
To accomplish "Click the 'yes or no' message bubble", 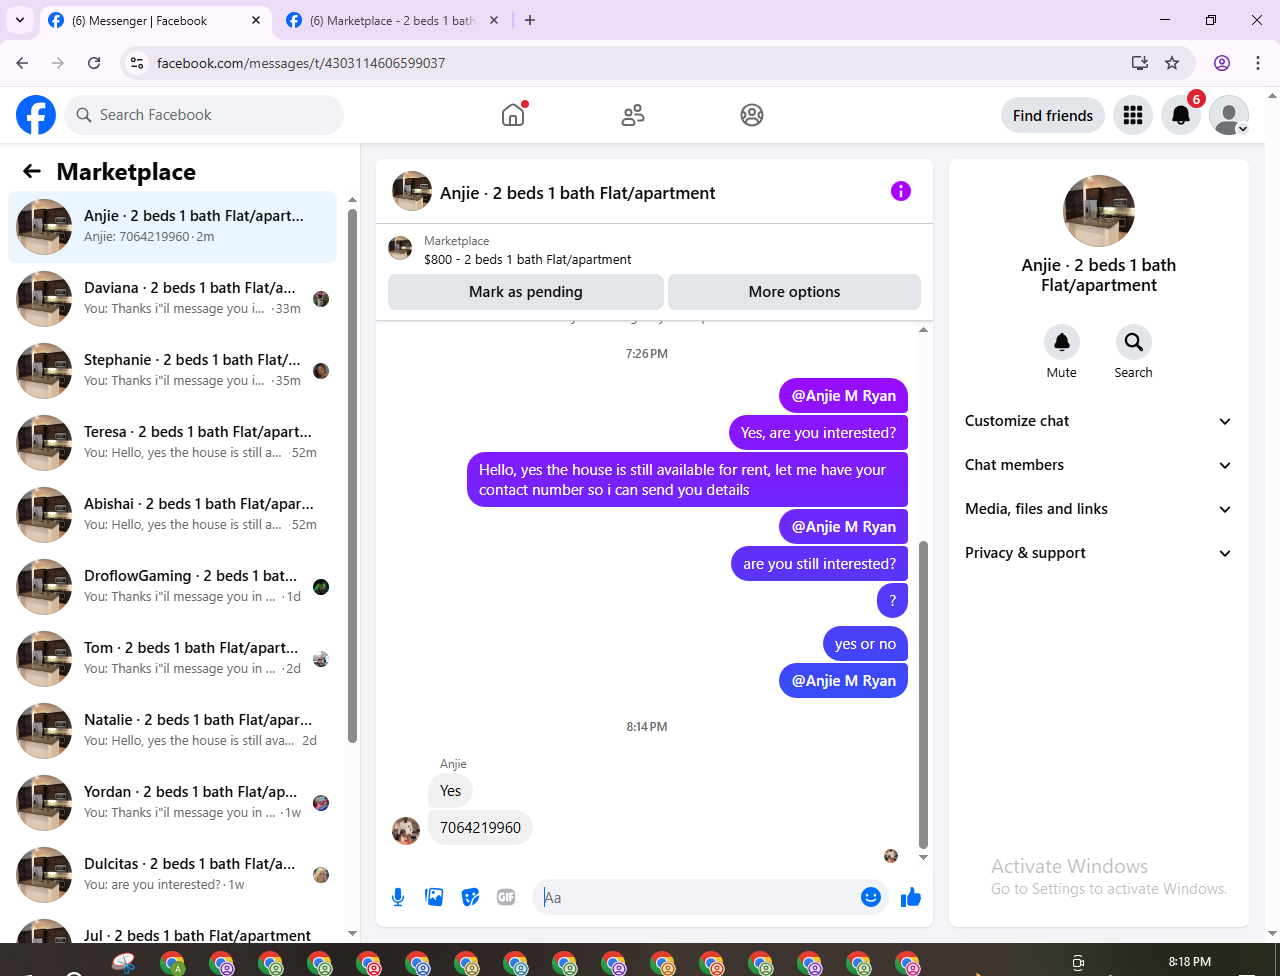I will (x=865, y=644).
